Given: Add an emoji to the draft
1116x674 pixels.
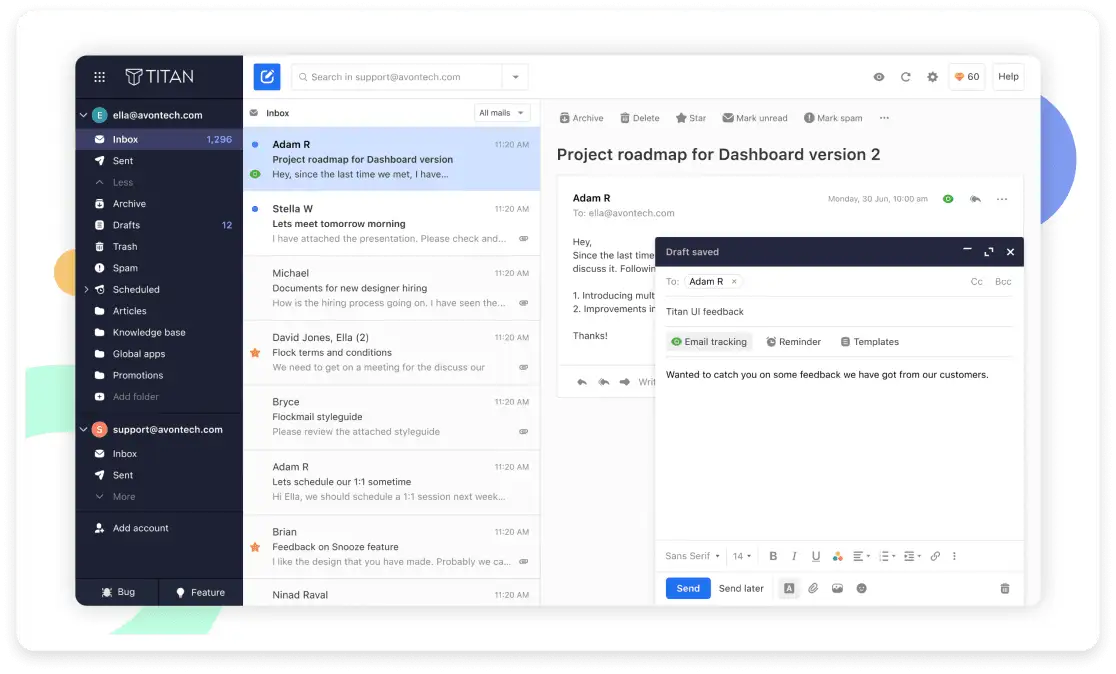Looking at the screenshot, I should (861, 588).
